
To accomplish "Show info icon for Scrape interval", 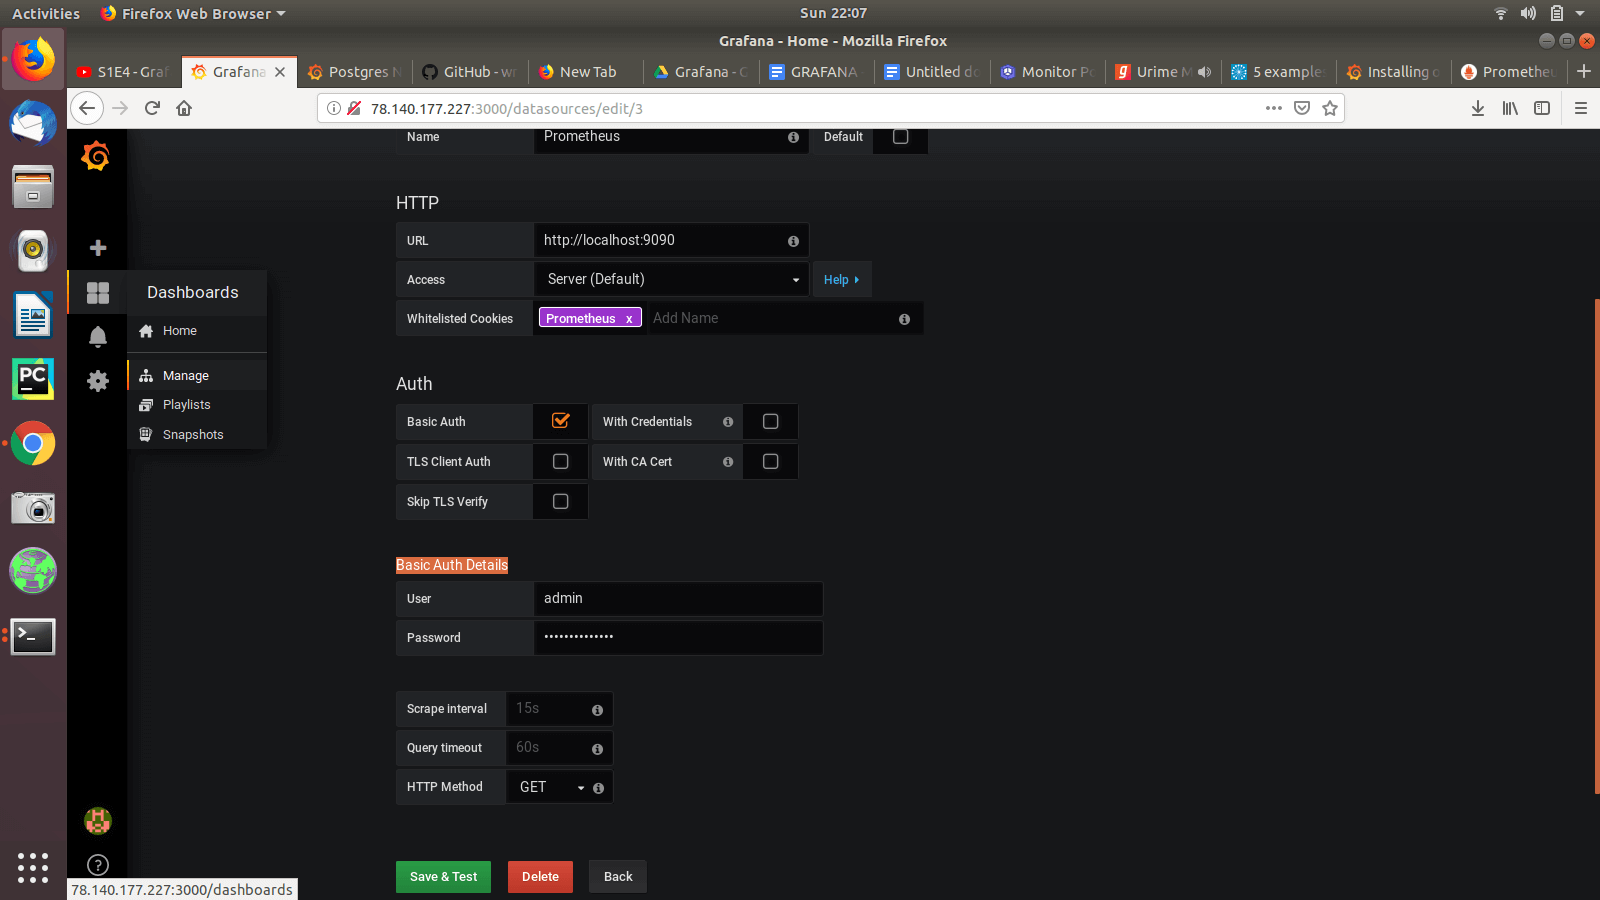I will click(x=597, y=710).
